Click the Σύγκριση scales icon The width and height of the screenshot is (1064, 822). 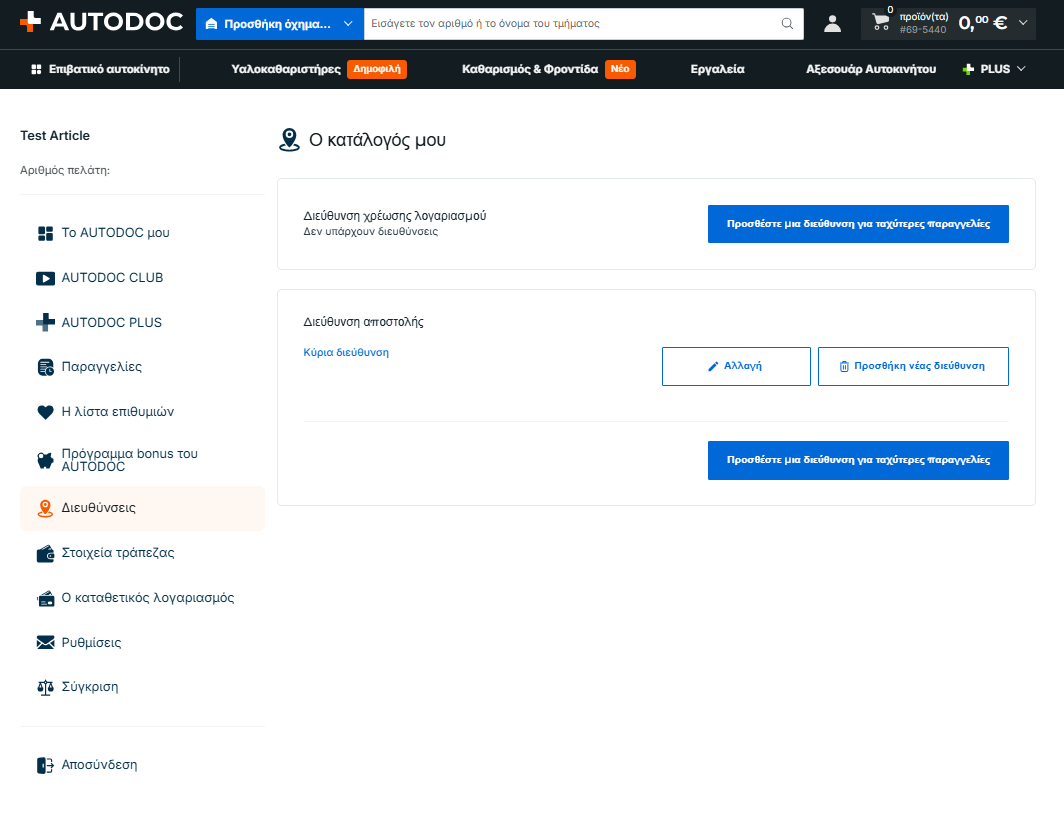click(45, 688)
